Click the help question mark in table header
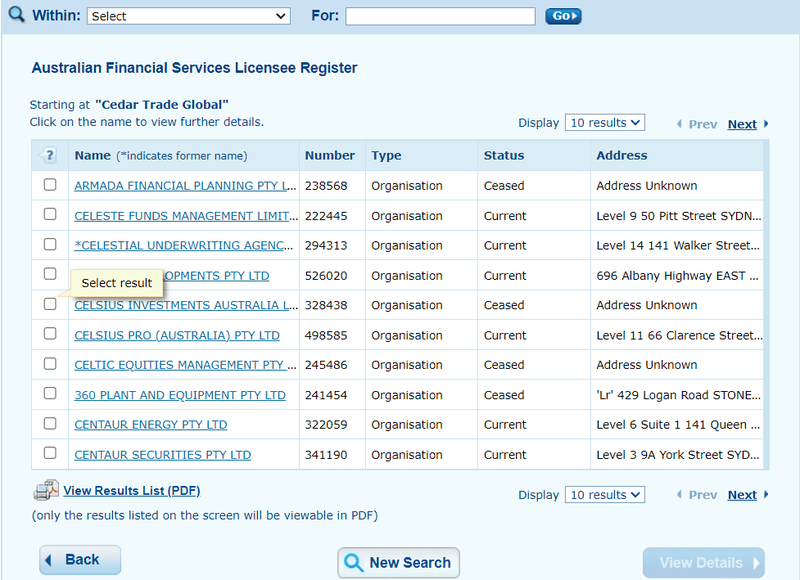This screenshot has height=580, width=800. tap(48, 155)
